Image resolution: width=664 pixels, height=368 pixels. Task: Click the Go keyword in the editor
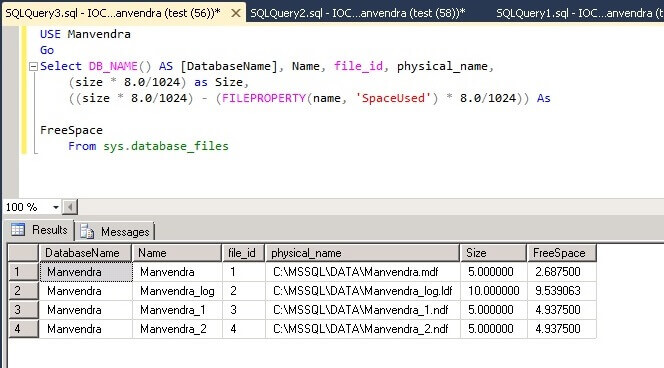point(47,50)
